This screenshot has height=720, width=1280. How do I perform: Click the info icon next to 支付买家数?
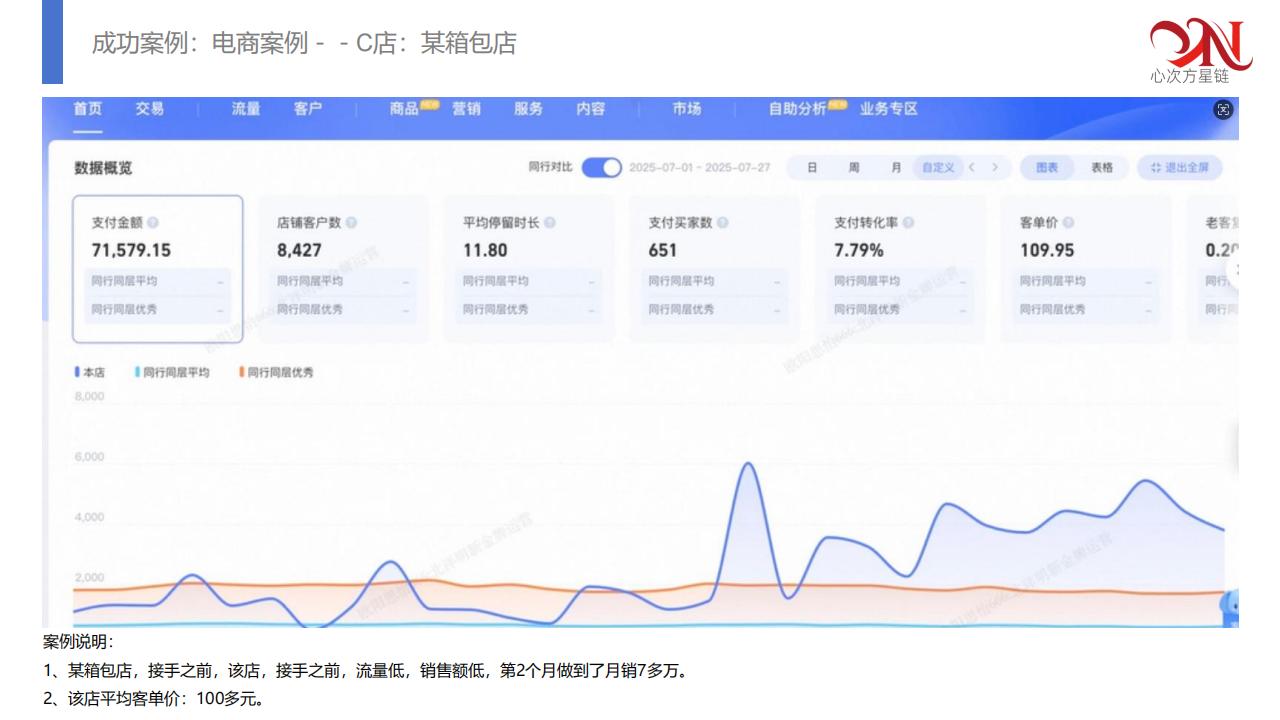point(723,223)
